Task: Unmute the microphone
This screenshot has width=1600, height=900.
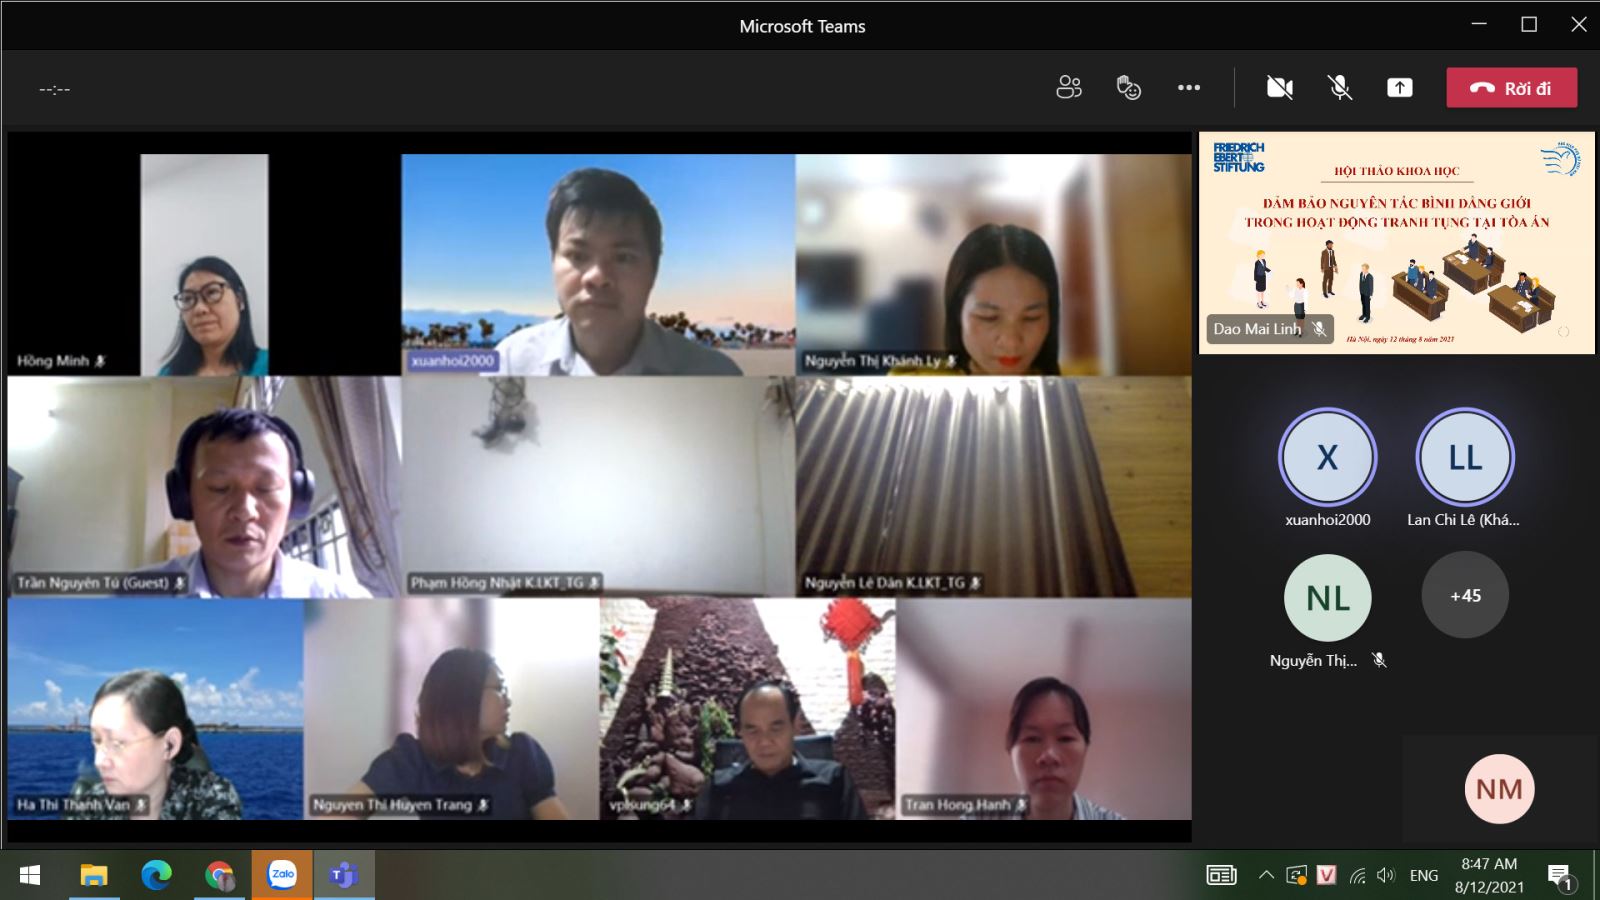Action: (x=1340, y=88)
